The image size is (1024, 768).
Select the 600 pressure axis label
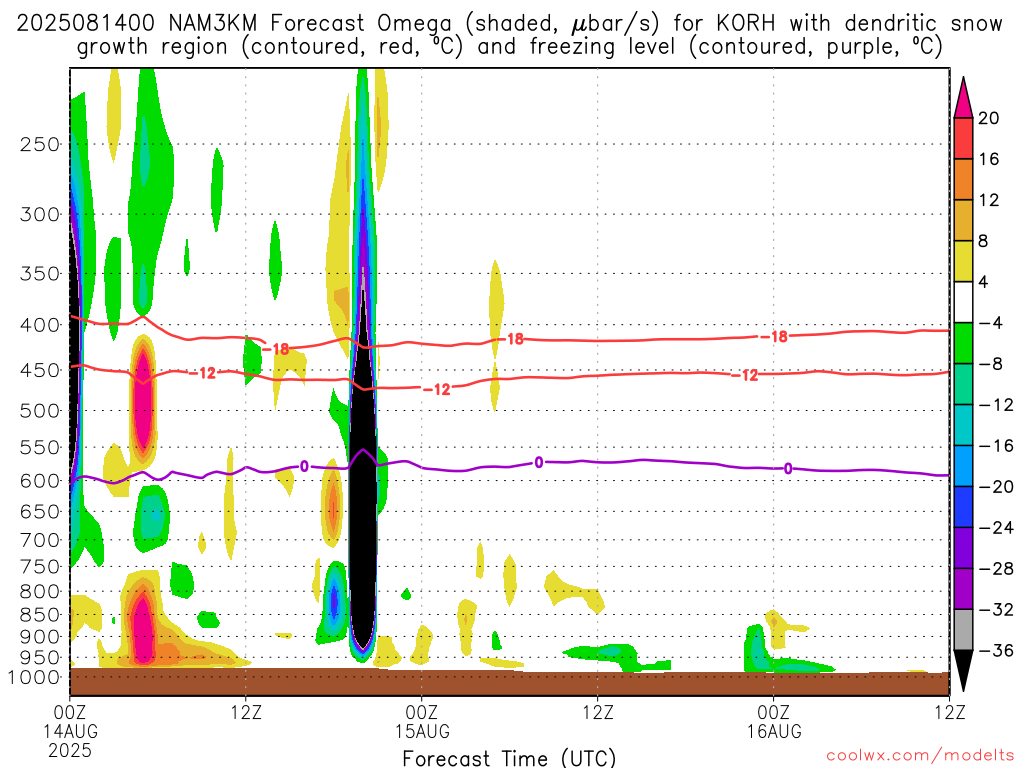[x=40, y=481]
